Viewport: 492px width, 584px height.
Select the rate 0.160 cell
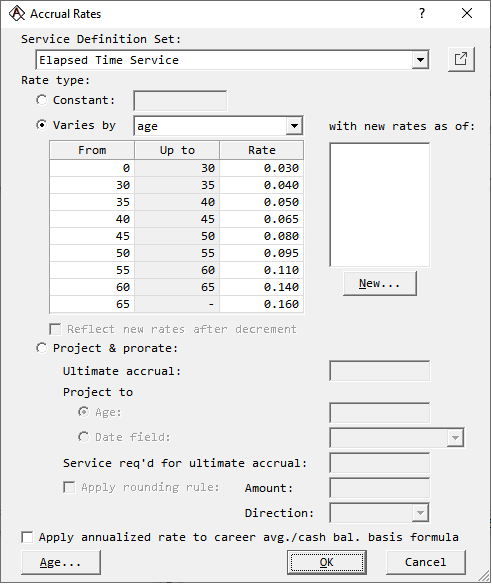(x=261, y=304)
